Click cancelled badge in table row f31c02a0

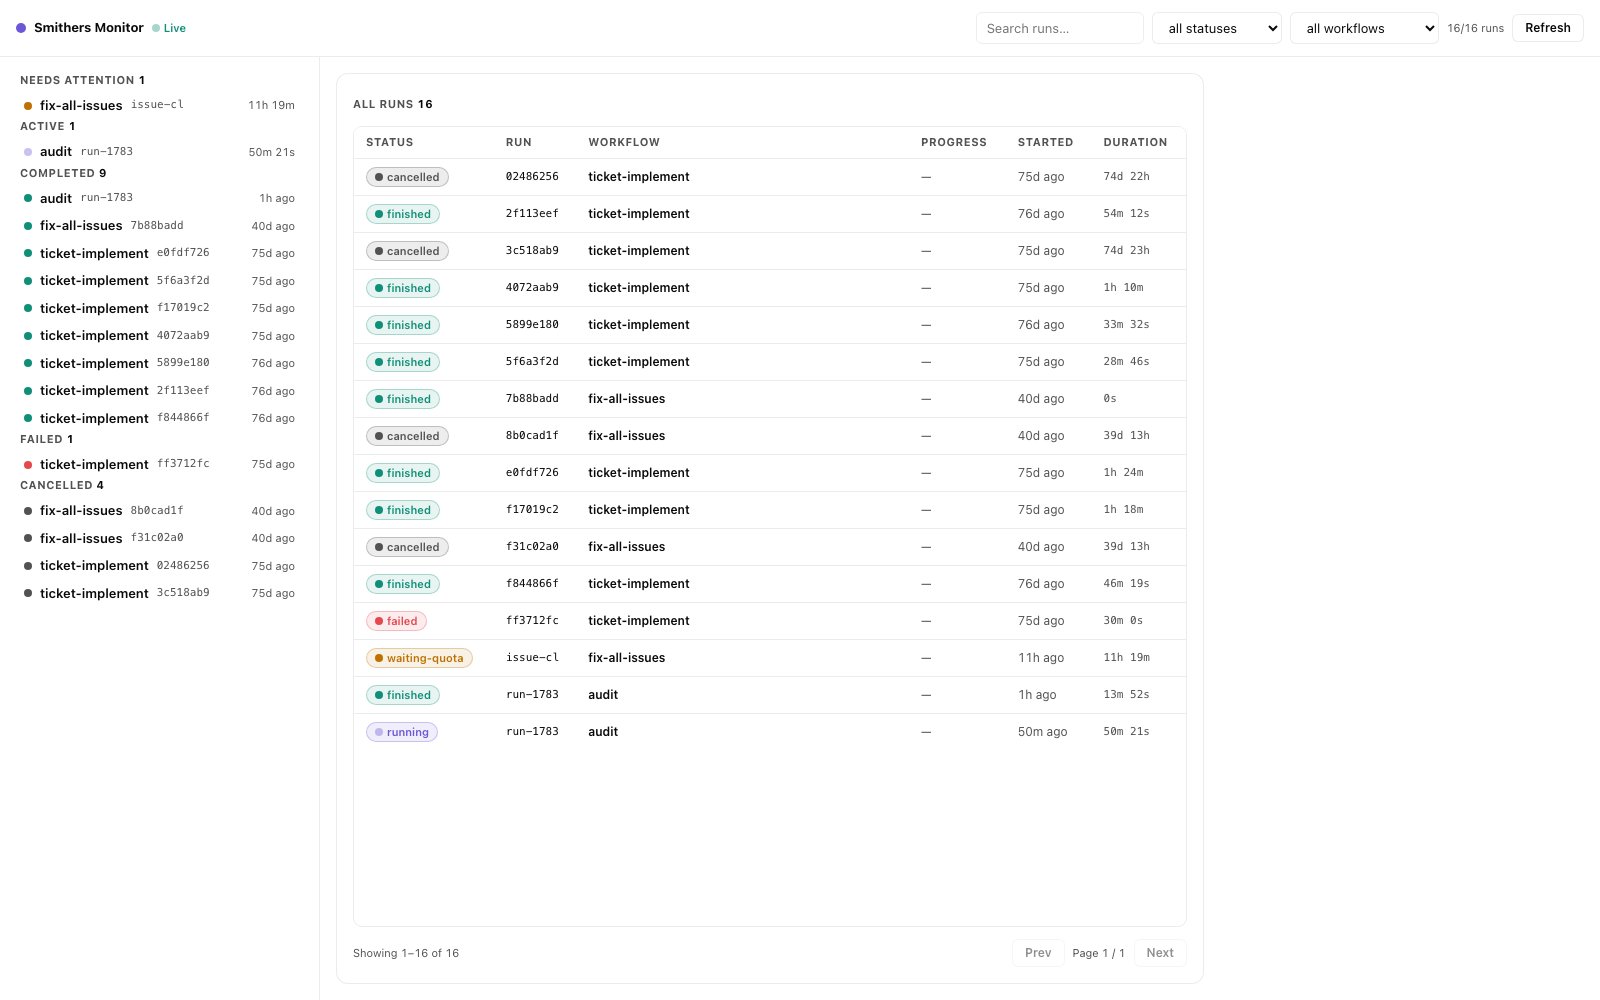click(407, 547)
